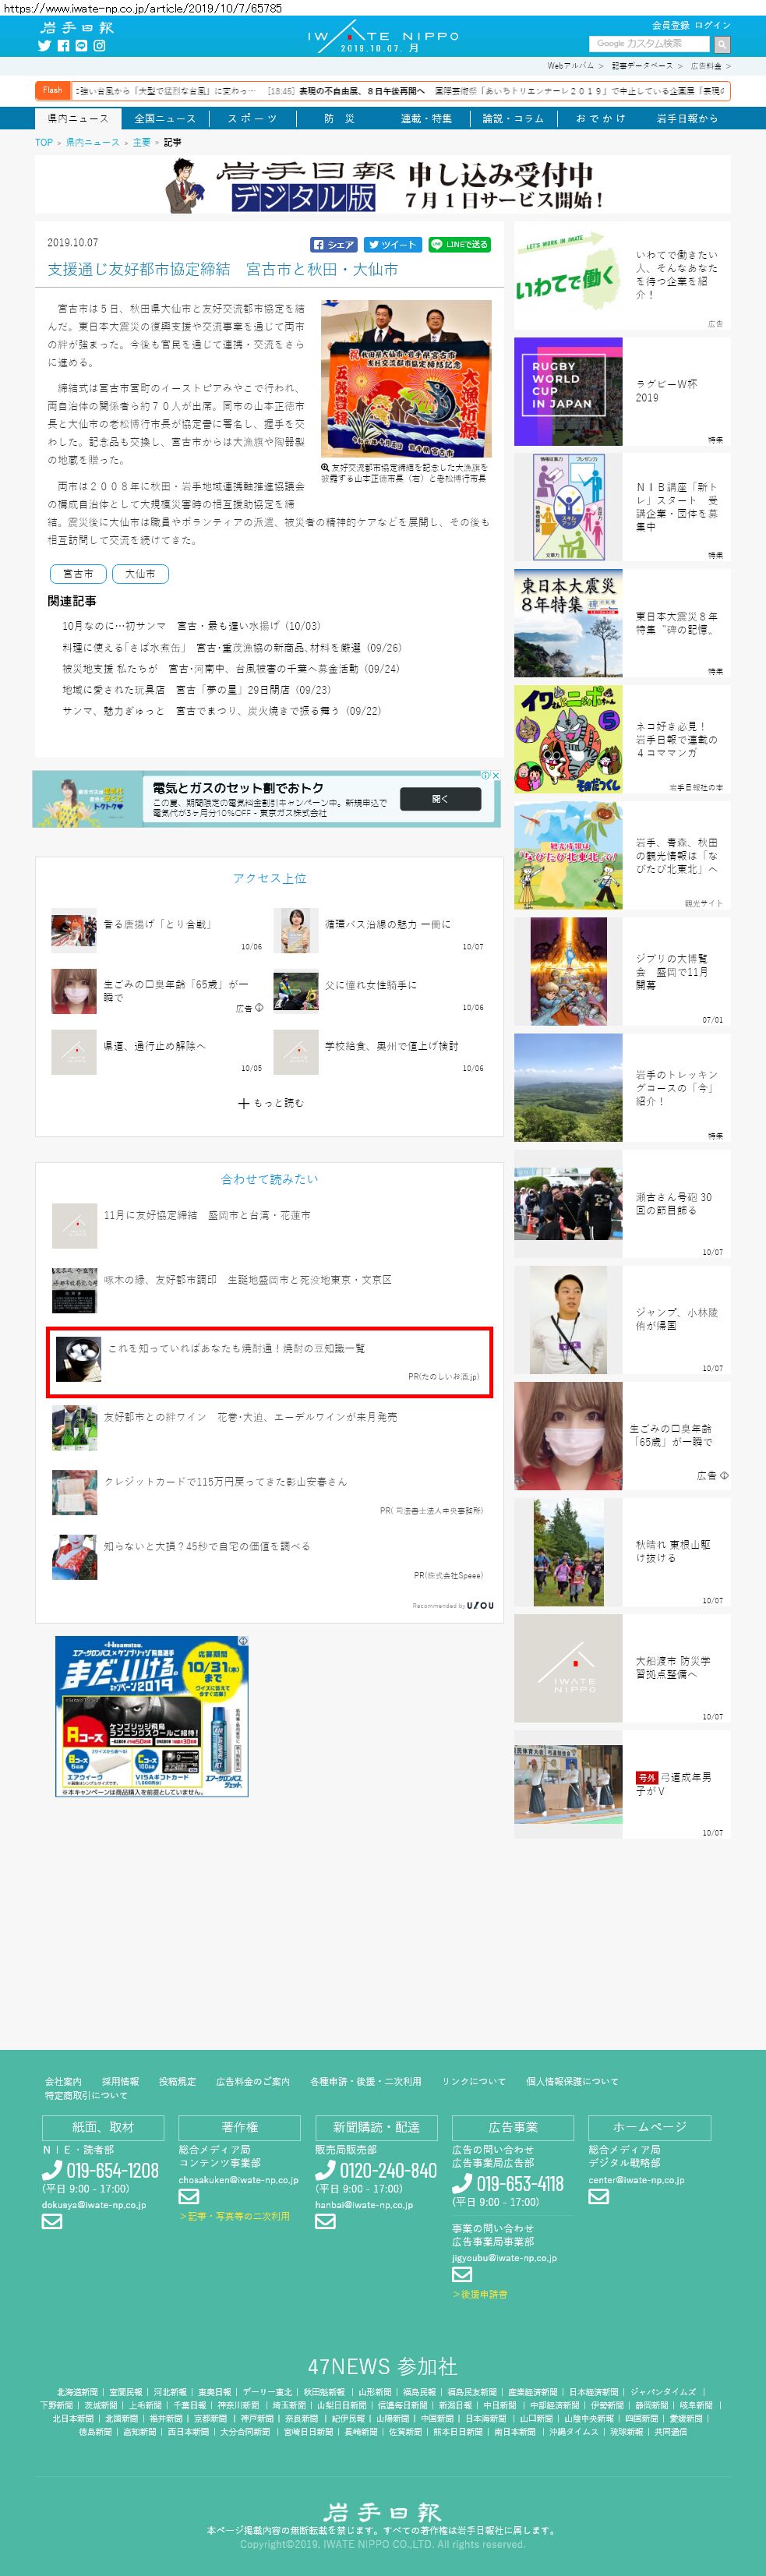The width and height of the screenshot is (766, 2576).
Task: Send the article via LINEで送る button
Action: tap(459, 244)
